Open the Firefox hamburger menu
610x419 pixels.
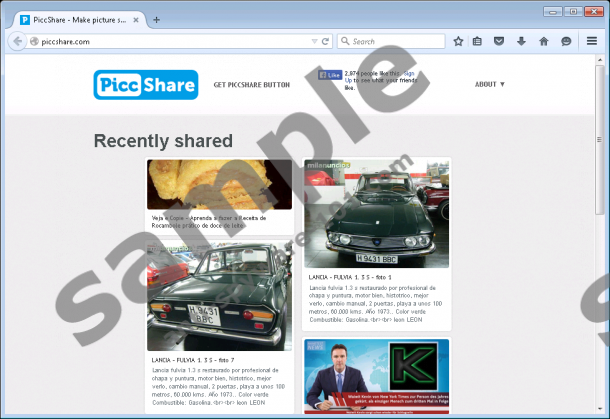(x=592, y=41)
